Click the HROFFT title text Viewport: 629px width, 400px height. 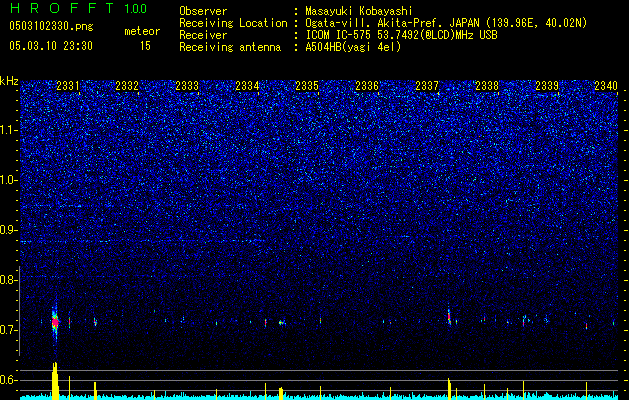pyautogui.click(x=63, y=8)
